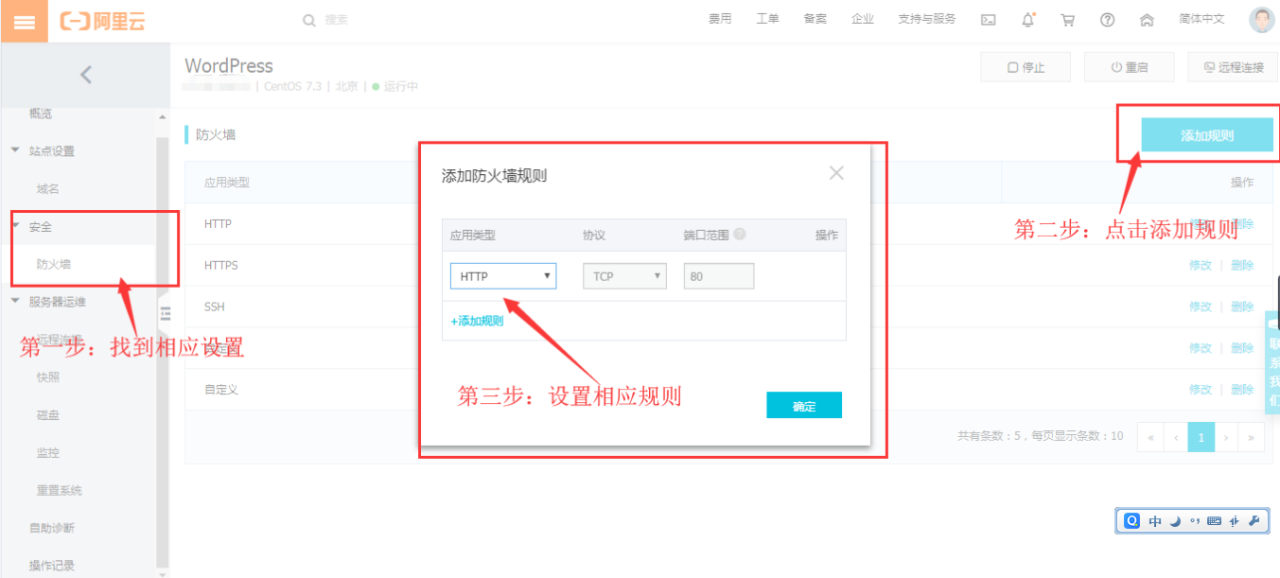Go to the home icon
Viewport: 1280px width, 578px height.
click(1147, 20)
